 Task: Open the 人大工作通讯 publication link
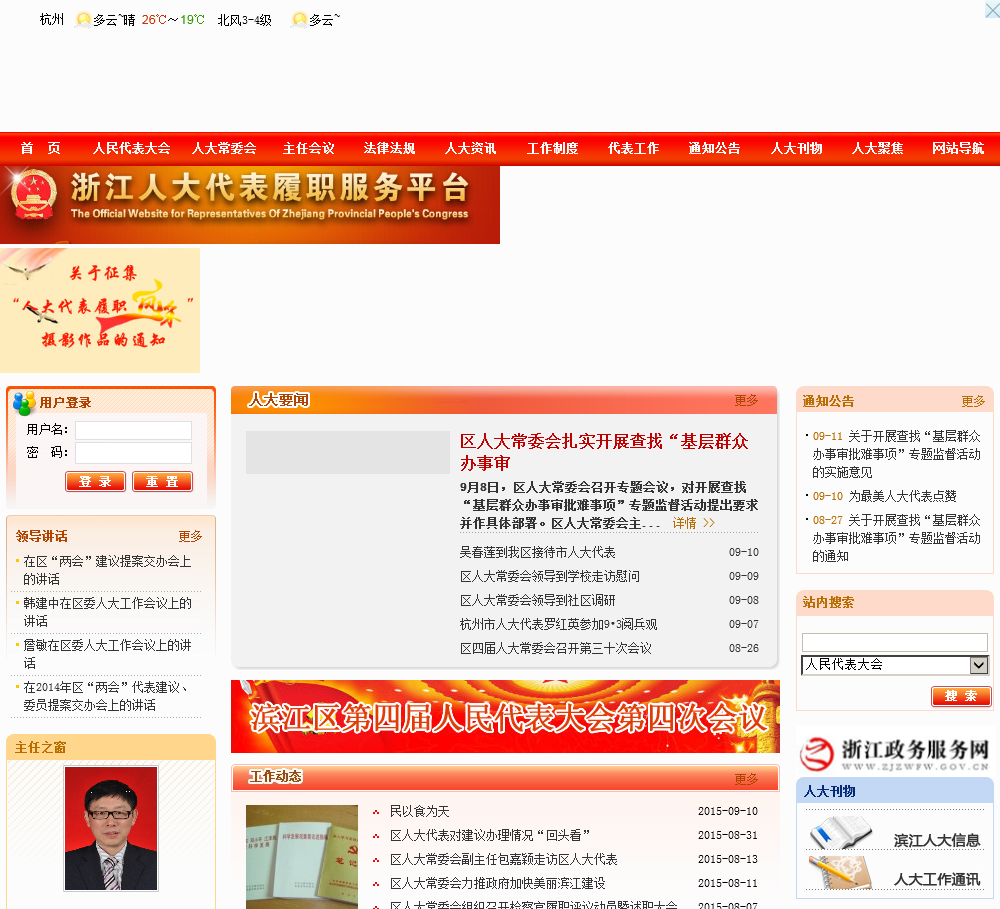[x=937, y=880]
